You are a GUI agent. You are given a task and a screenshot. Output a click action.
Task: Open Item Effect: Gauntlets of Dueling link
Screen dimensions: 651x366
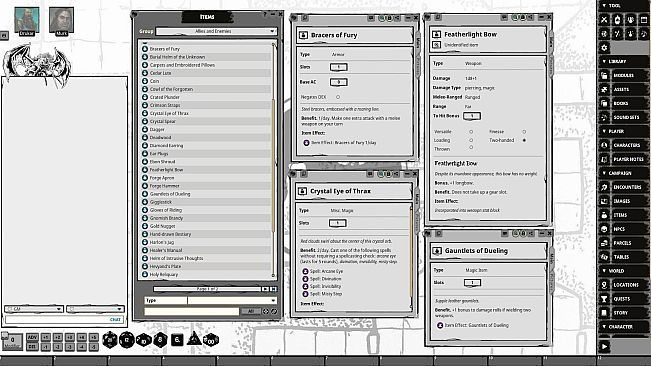tap(440, 325)
